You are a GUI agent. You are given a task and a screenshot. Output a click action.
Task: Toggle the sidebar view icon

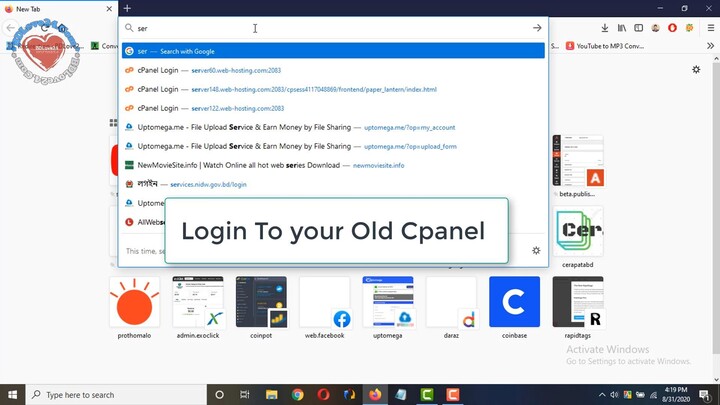click(639, 28)
